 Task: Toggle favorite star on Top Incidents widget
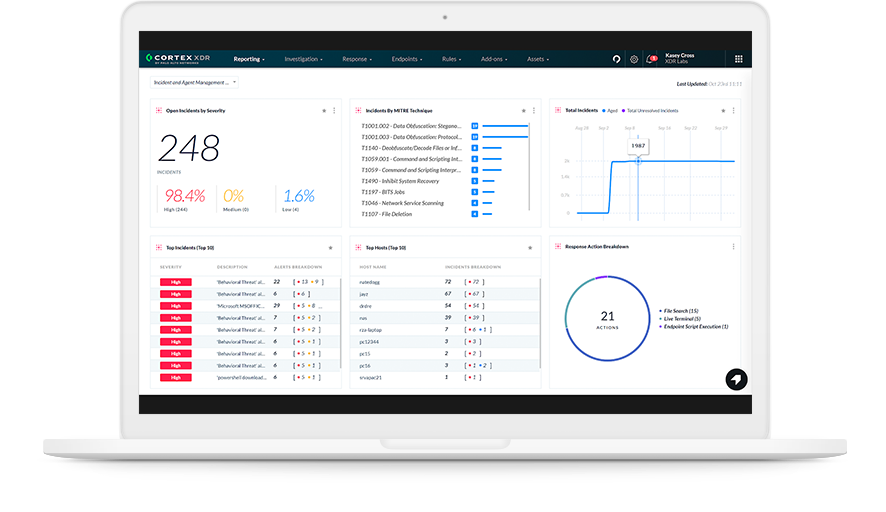[330, 247]
